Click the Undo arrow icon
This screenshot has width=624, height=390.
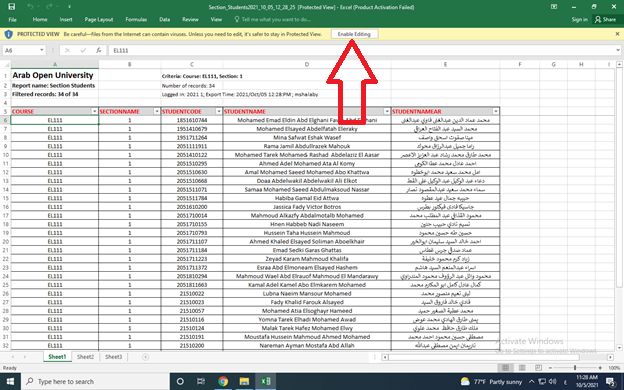30,7
